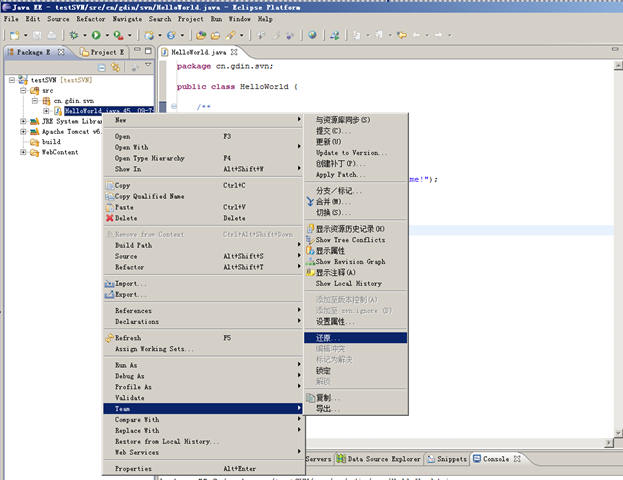This screenshot has width=623, height=480.
Task: Click the 显示属性 properties icon
Action: point(310,251)
